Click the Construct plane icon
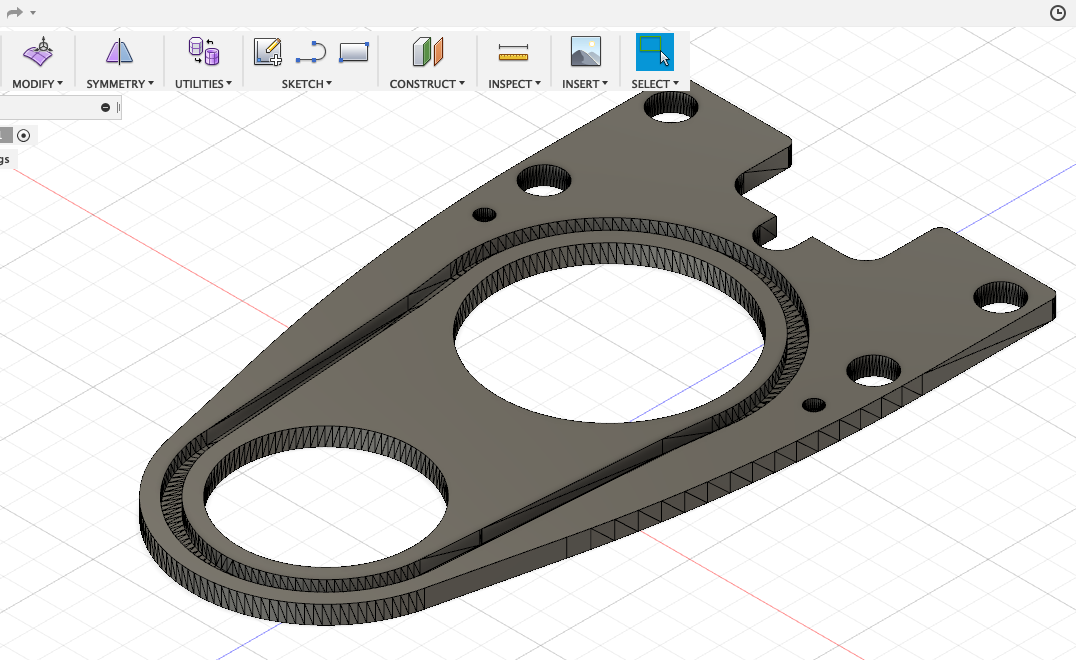This screenshot has width=1076, height=660. 428,52
